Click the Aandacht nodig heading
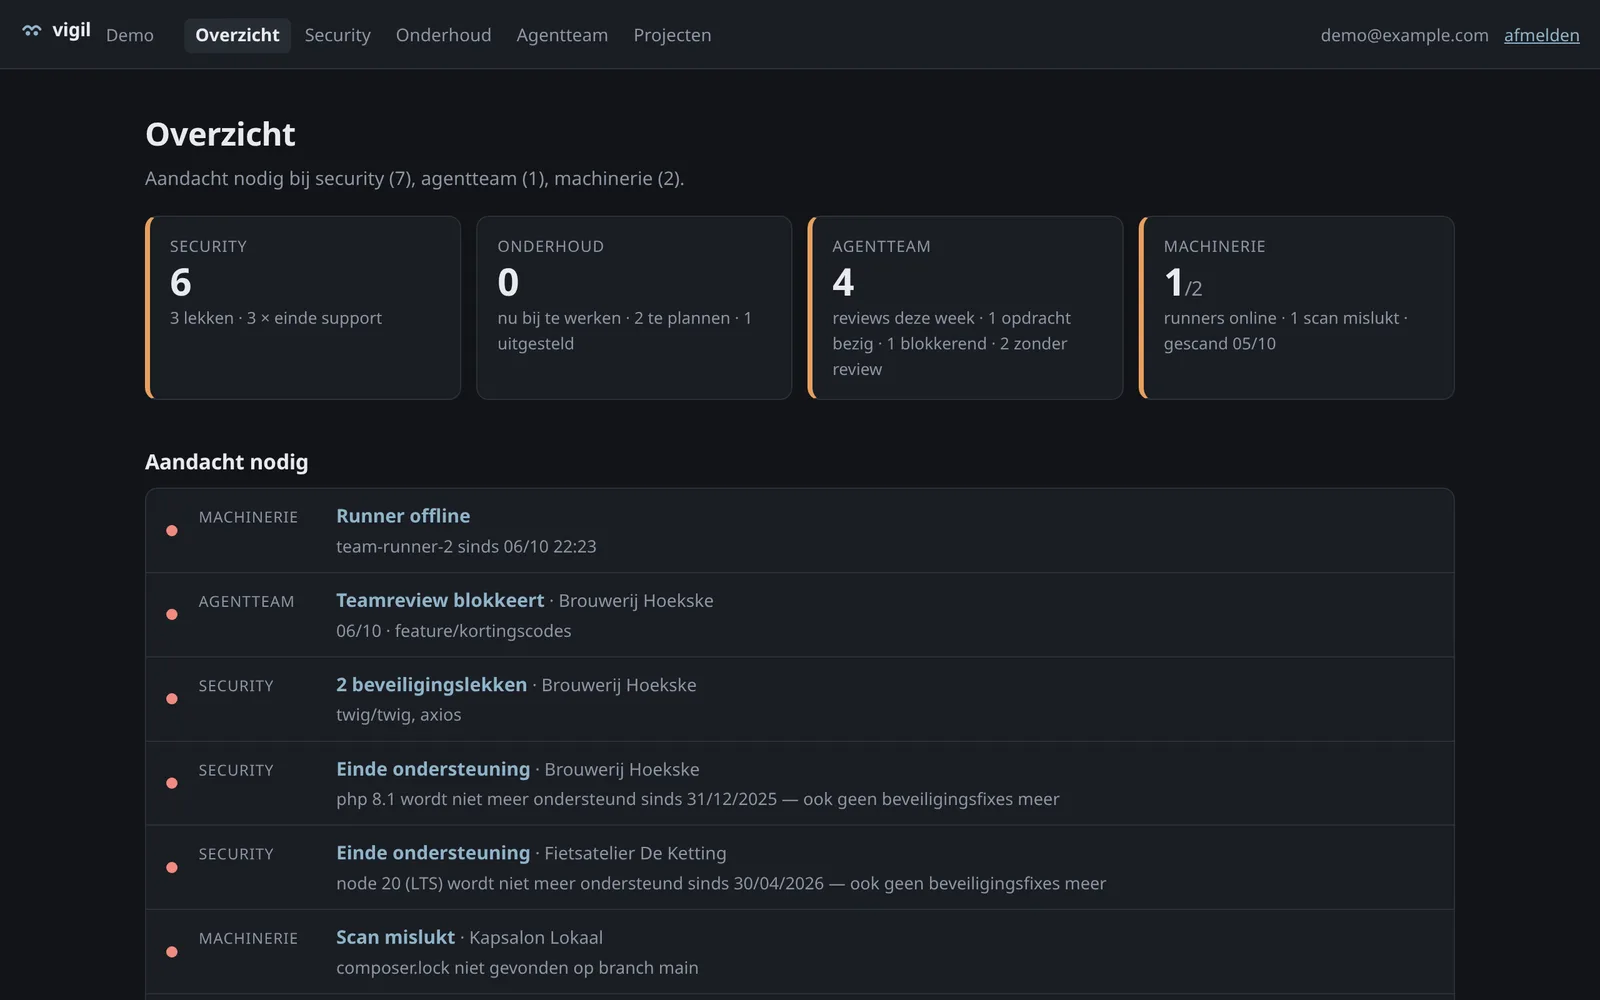 [226, 462]
